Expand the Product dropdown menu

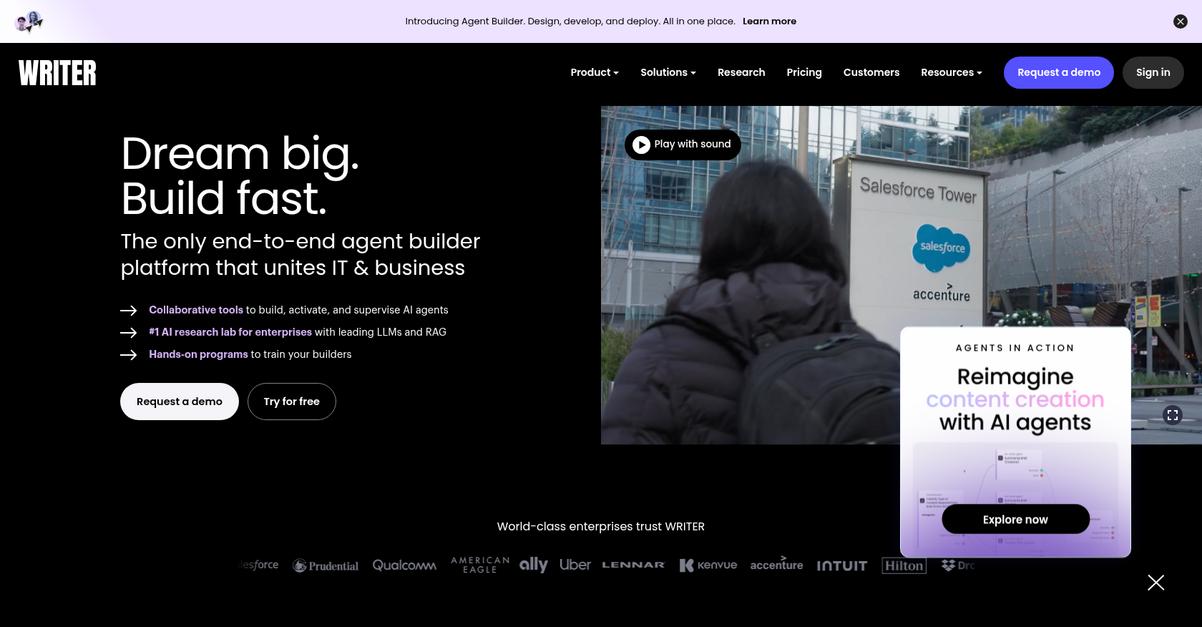pyautogui.click(x=594, y=72)
